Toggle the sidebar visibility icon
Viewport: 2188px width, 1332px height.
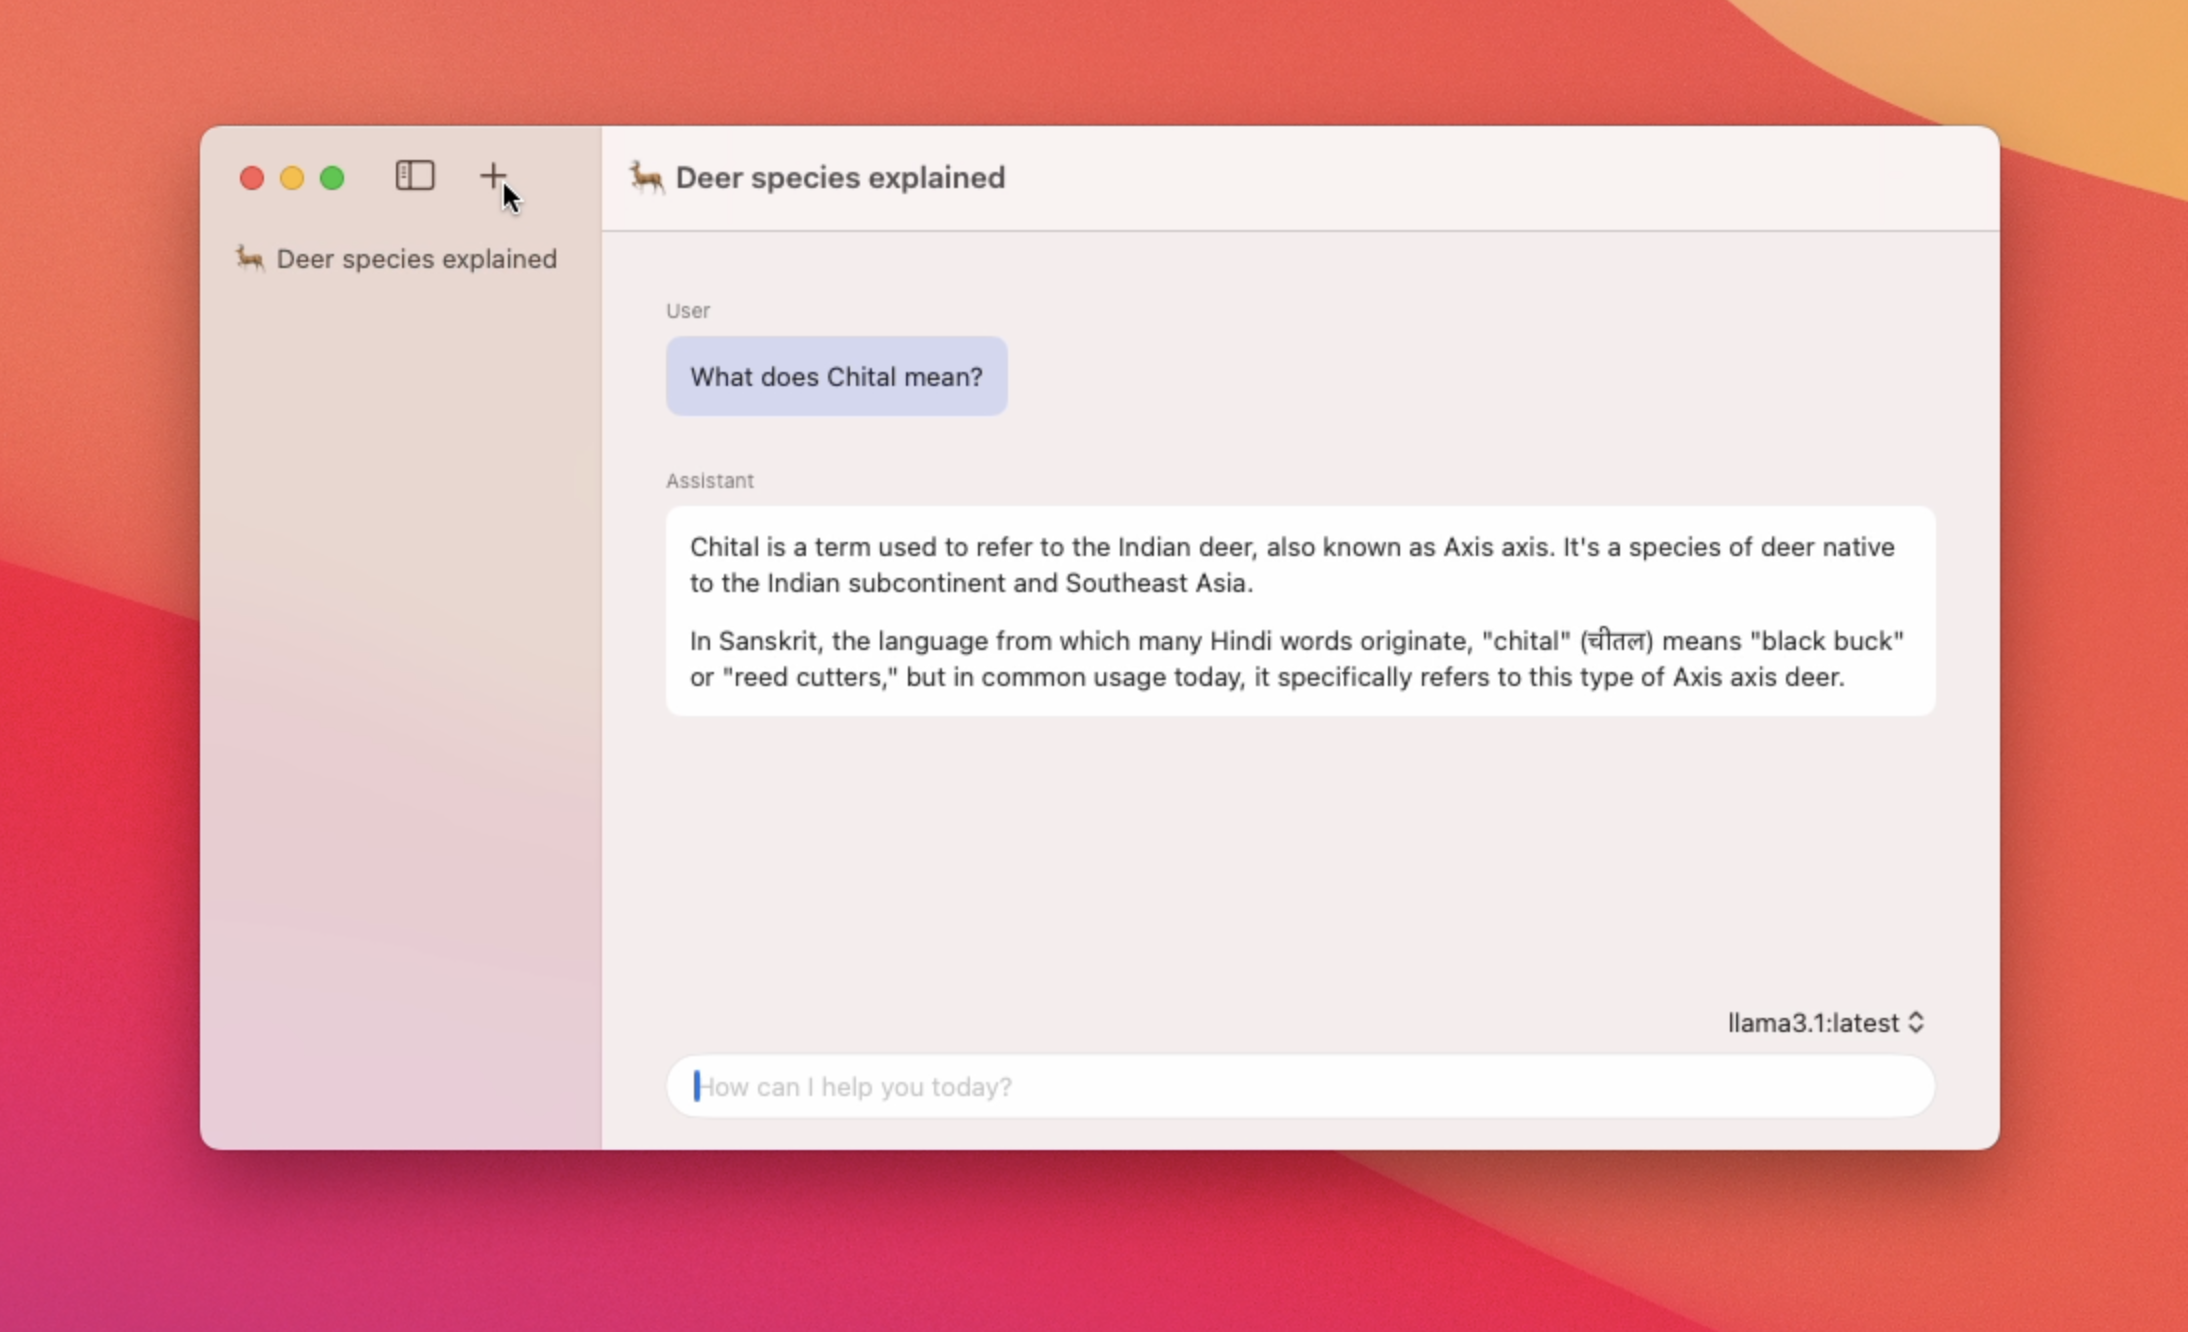pos(415,176)
